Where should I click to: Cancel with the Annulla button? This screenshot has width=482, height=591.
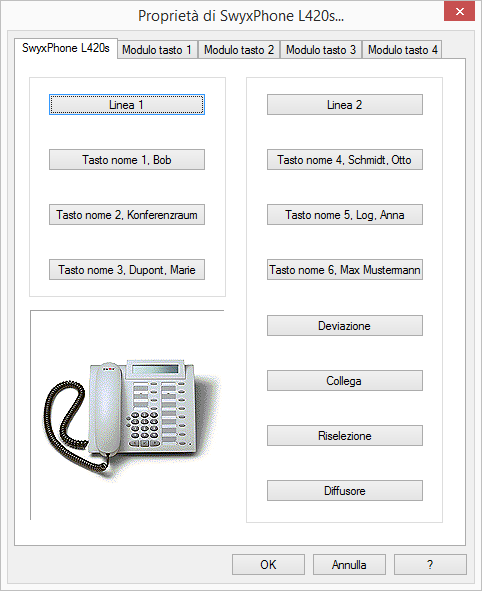349,564
